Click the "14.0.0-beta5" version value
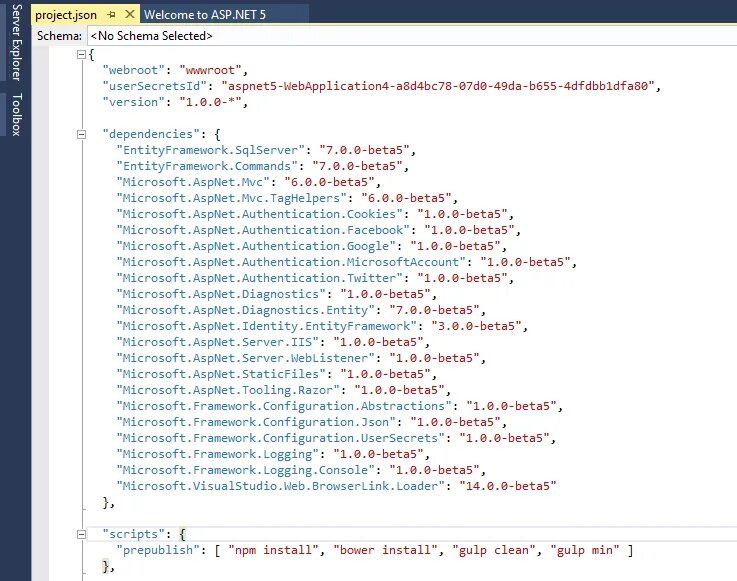Screen dimensions: 737x581 pos(508,486)
